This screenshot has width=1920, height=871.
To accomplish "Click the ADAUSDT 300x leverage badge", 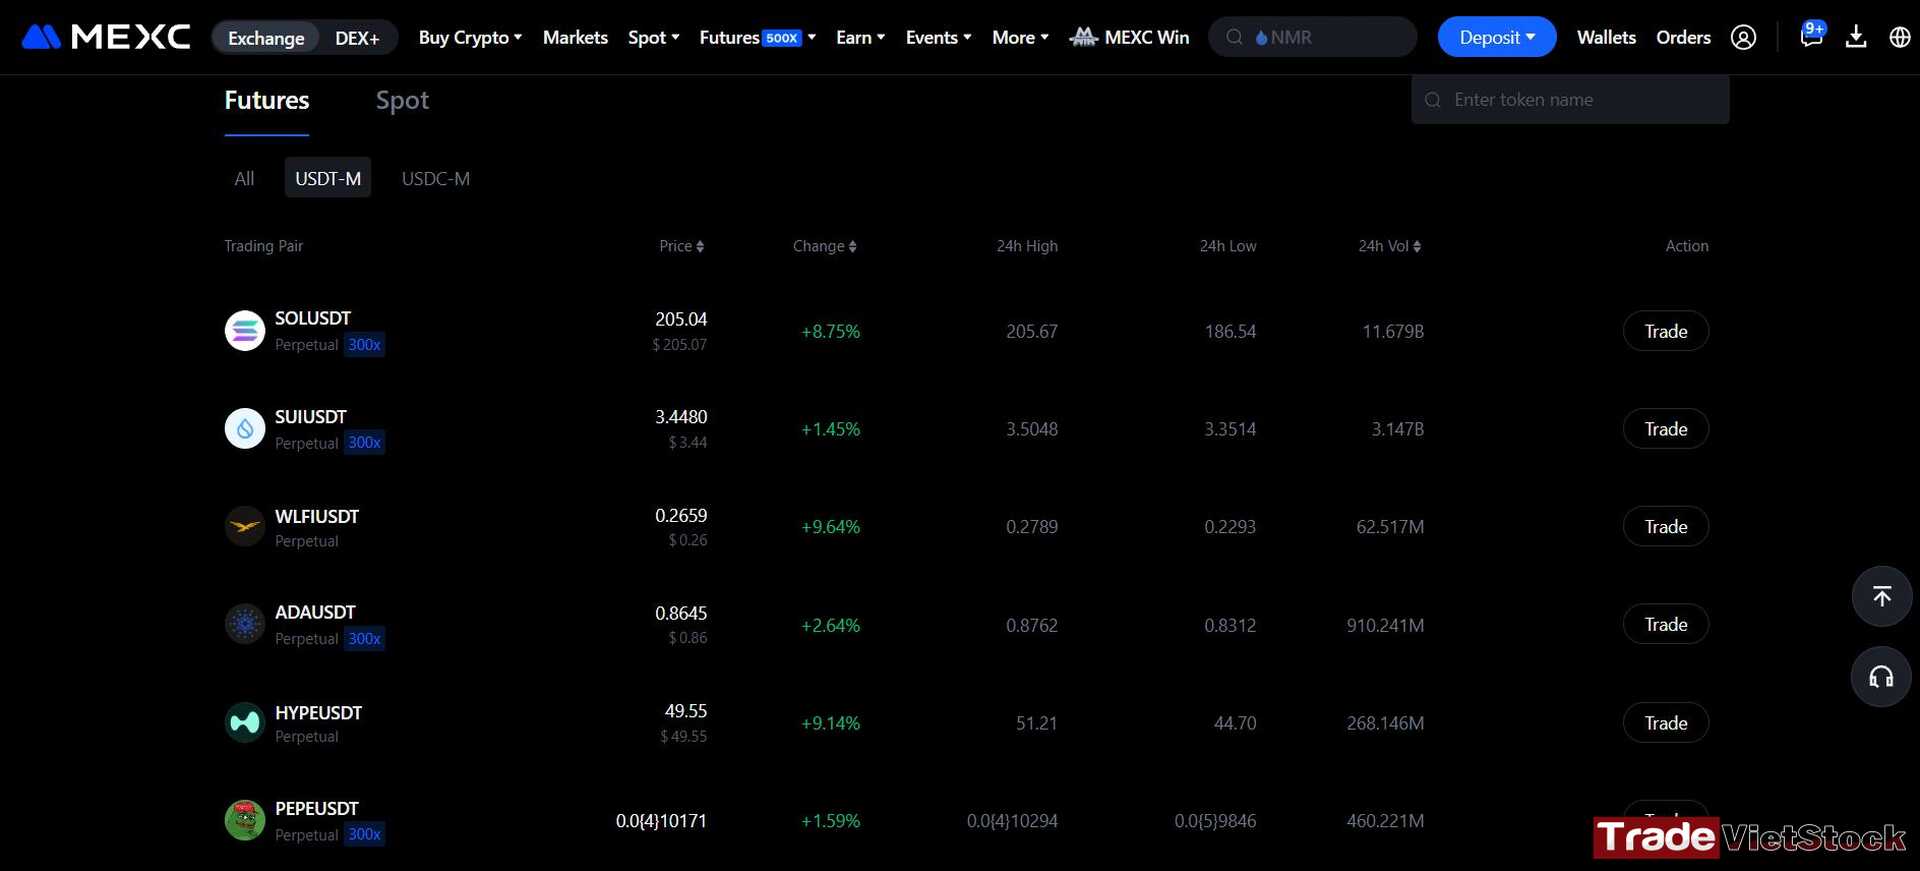I will point(365,639).
